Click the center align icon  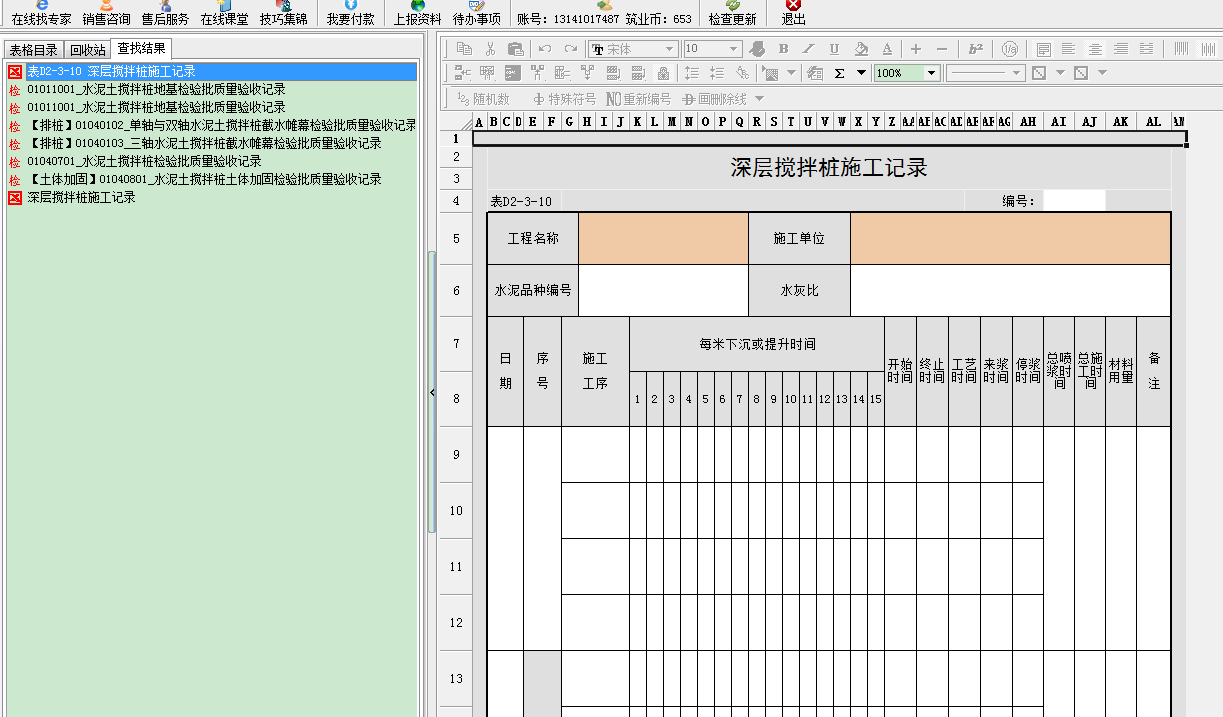pos(1095,49)
